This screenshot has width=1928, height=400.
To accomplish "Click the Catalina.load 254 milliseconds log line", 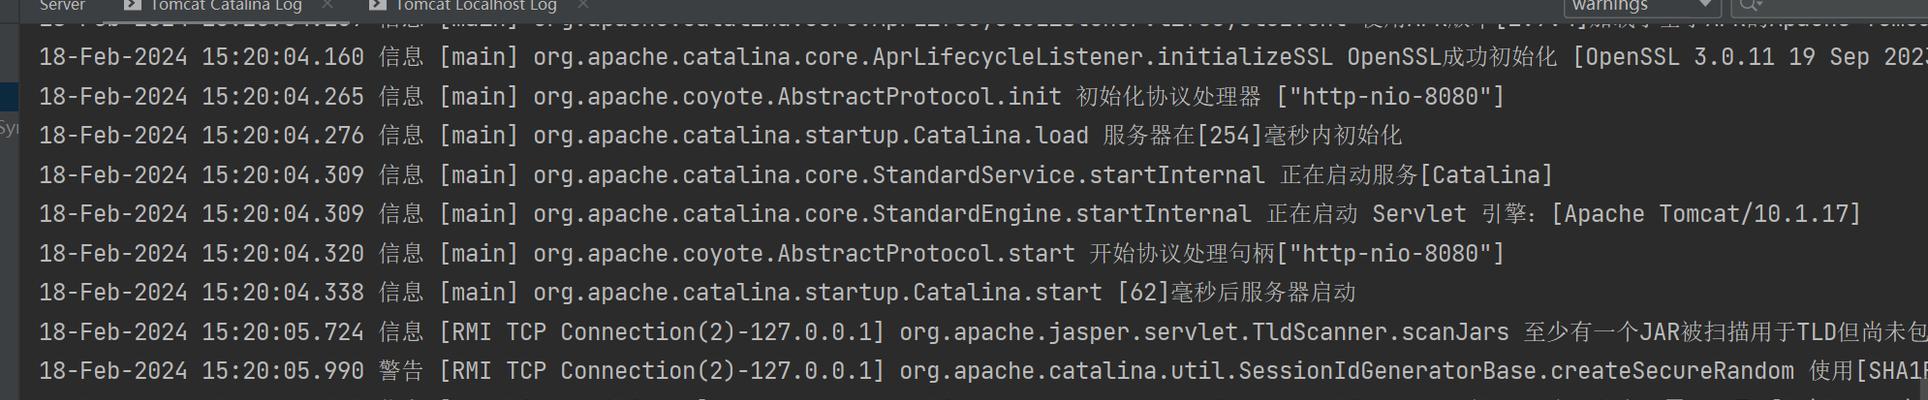I will 720,136.
